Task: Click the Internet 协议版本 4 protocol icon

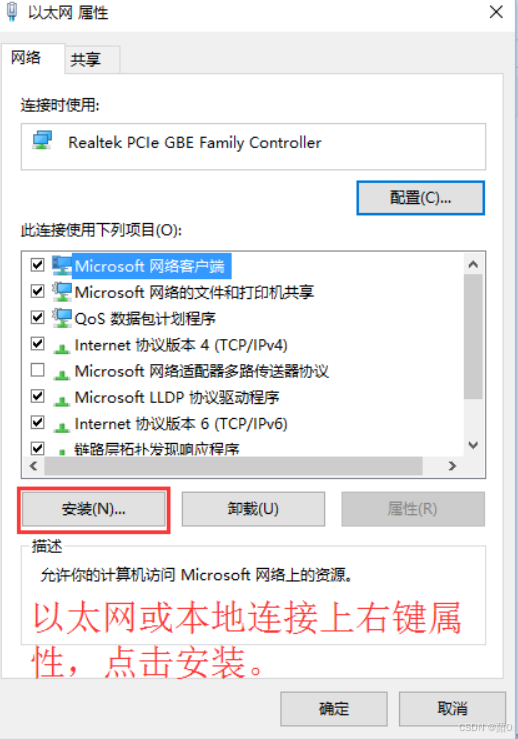Action: click(61, 348)
